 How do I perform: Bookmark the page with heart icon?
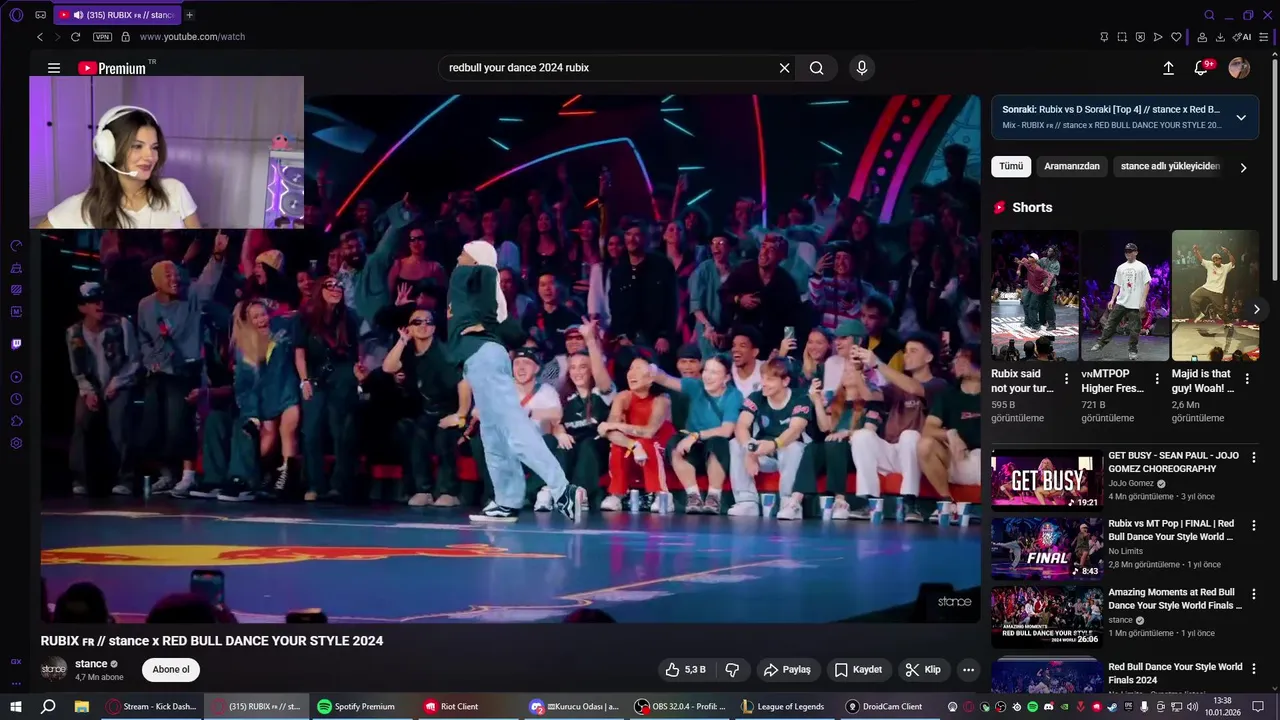tap(1176, 37)
